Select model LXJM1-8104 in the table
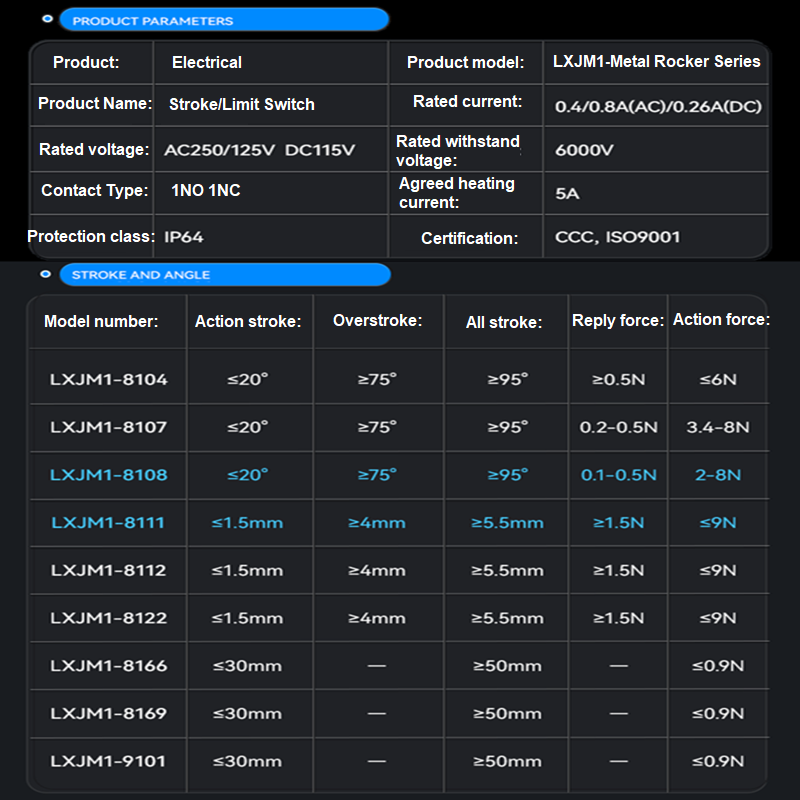The height and width of the screenshot is (800, 800). pos(109,379)
